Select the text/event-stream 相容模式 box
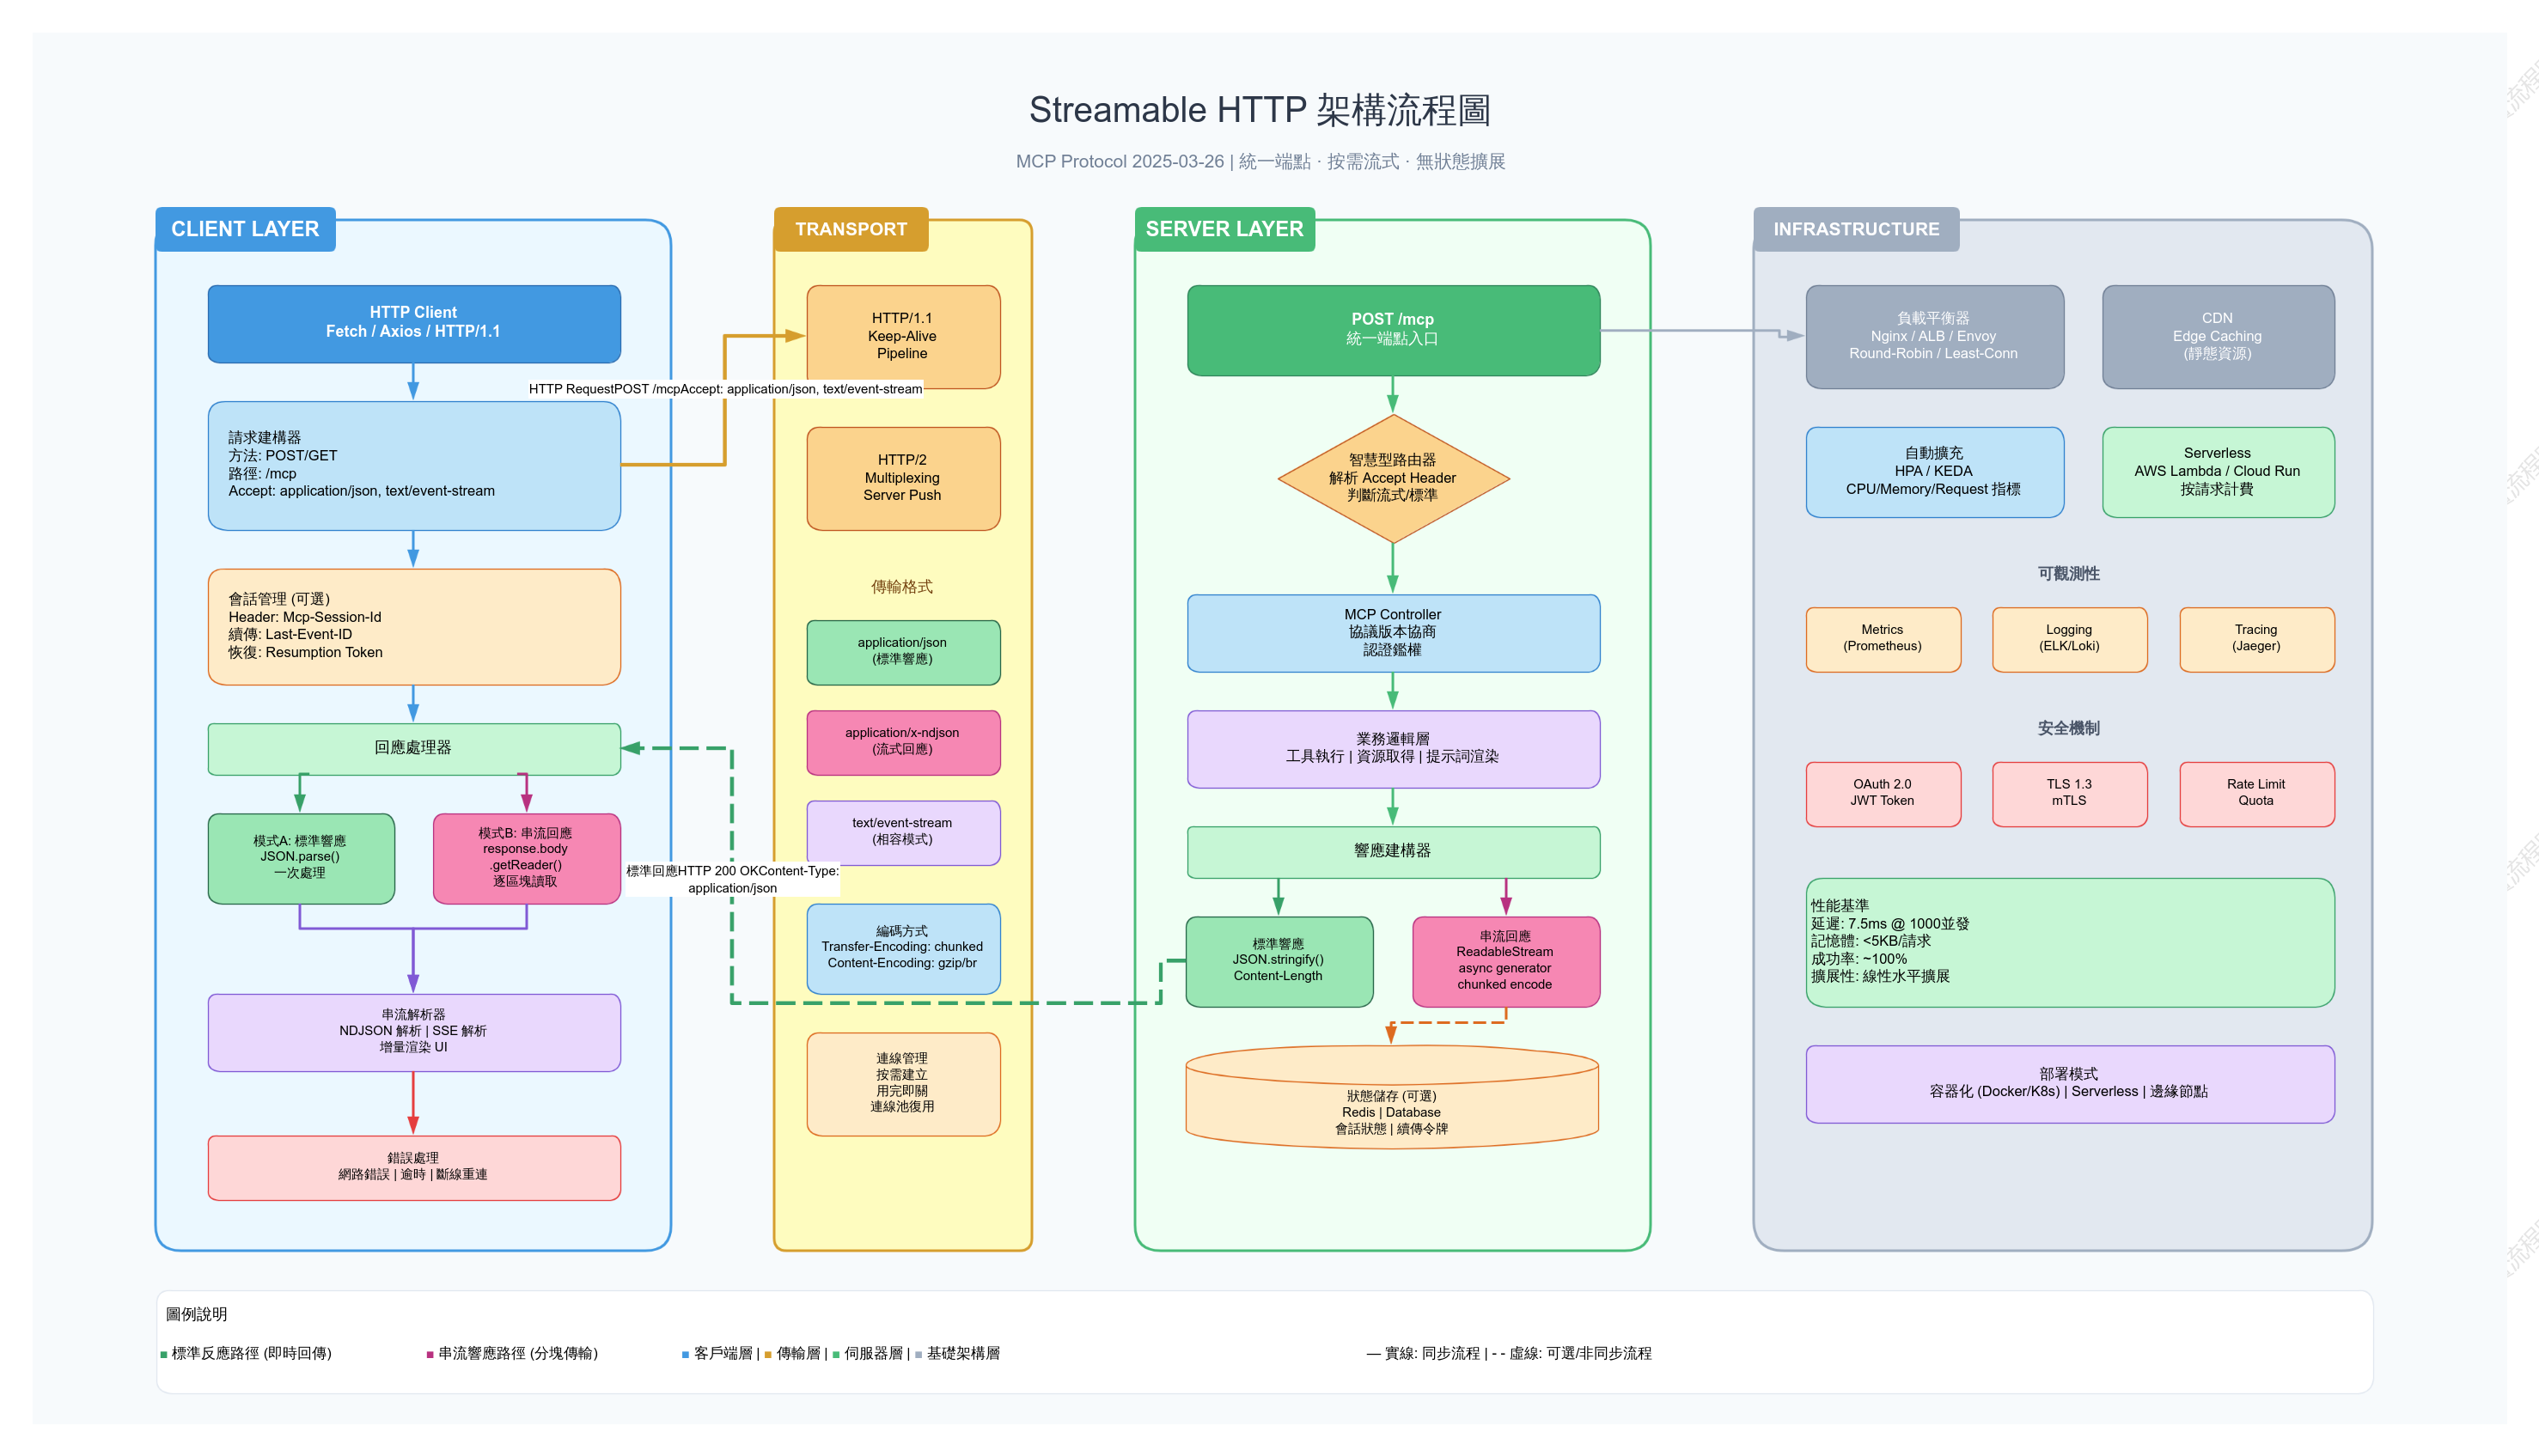 click(903, 832)
